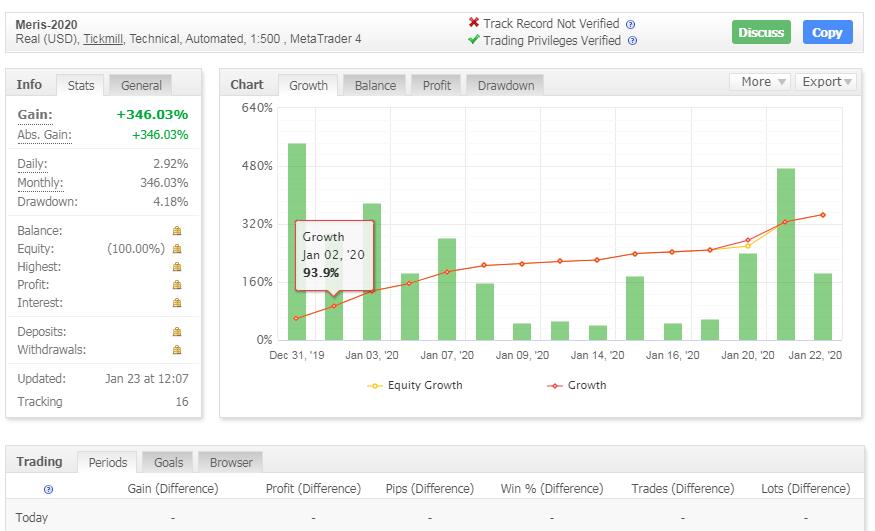Viewport: 875px width, 531px height.
Task: Open the Export dropdown
Action: (x=827, y=82)
